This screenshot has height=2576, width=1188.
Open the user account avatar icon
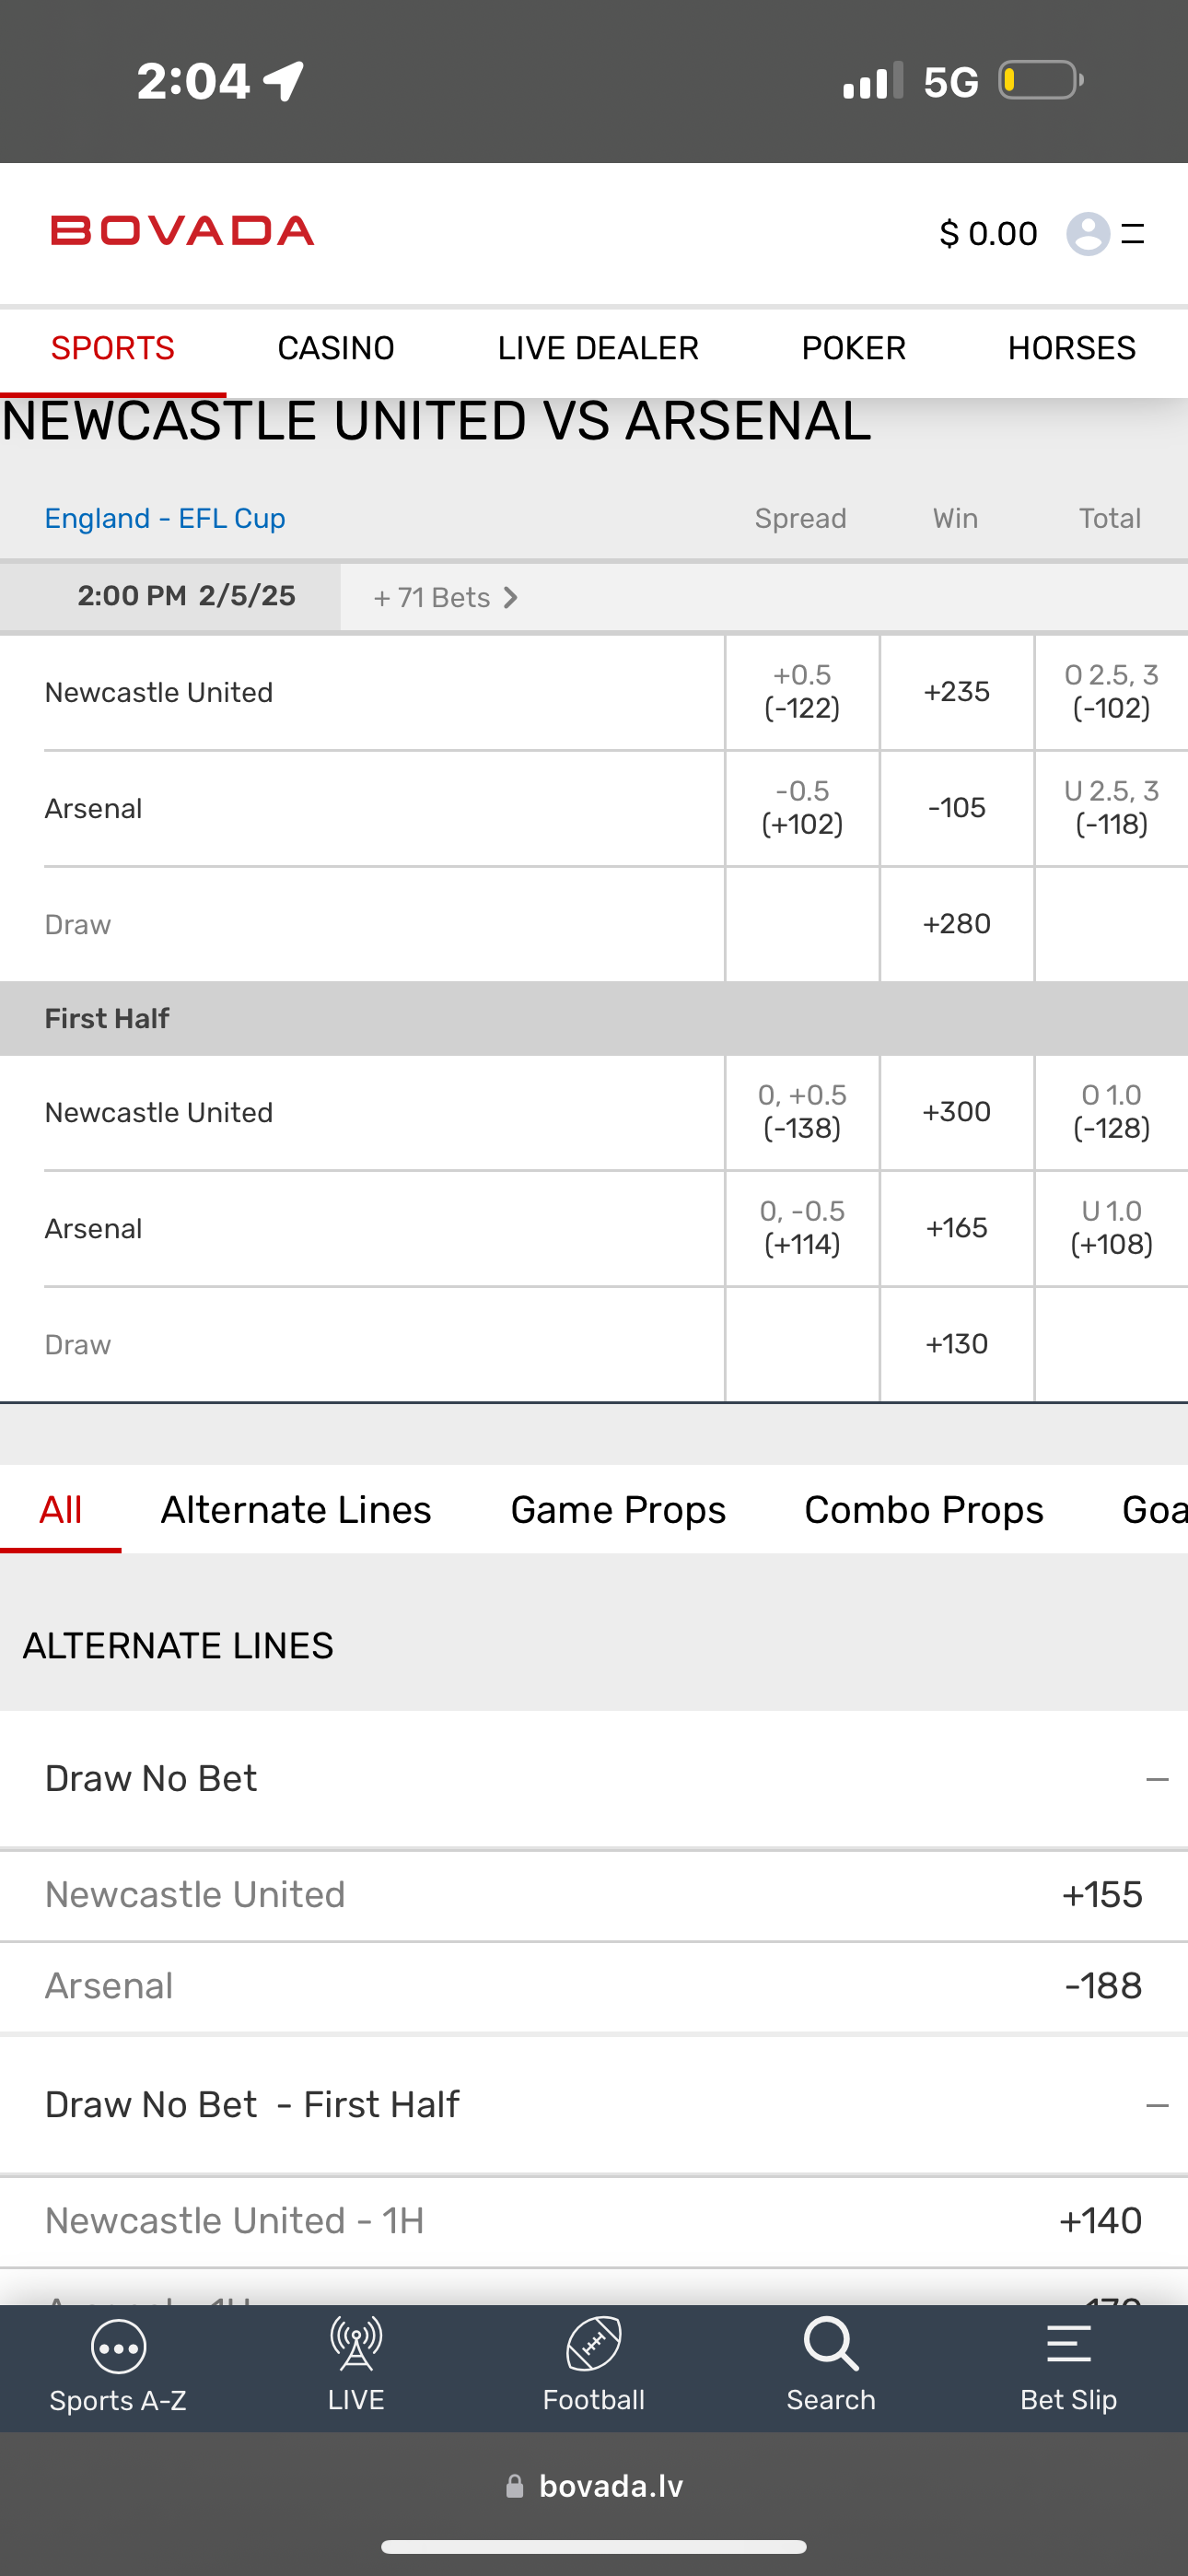coord(1088,234)
